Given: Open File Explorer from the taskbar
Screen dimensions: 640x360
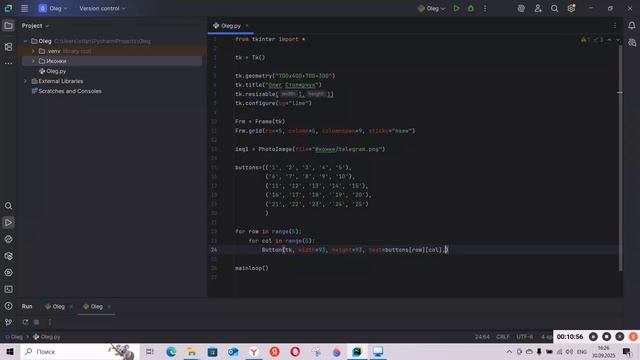Looking at the screenshot, I should [191, 351].
